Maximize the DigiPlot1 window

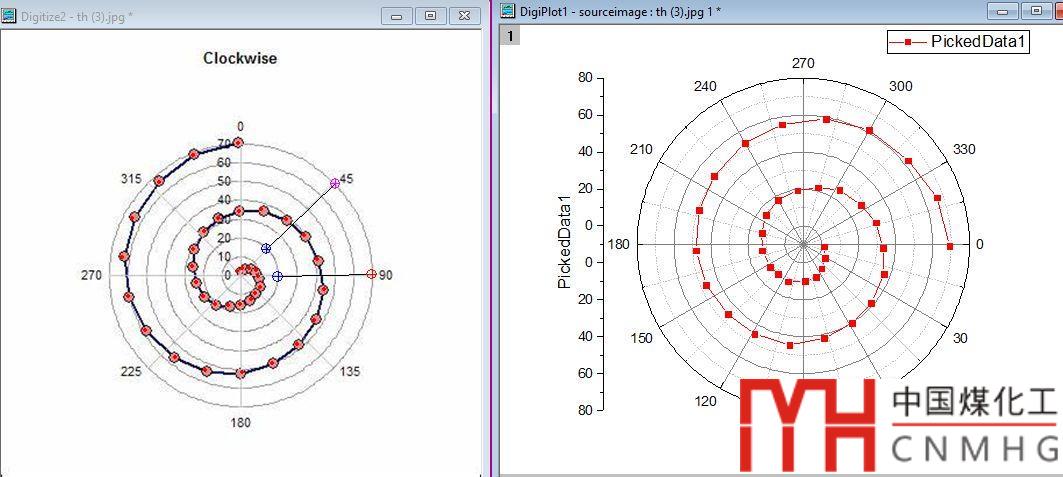(1036, 11)
